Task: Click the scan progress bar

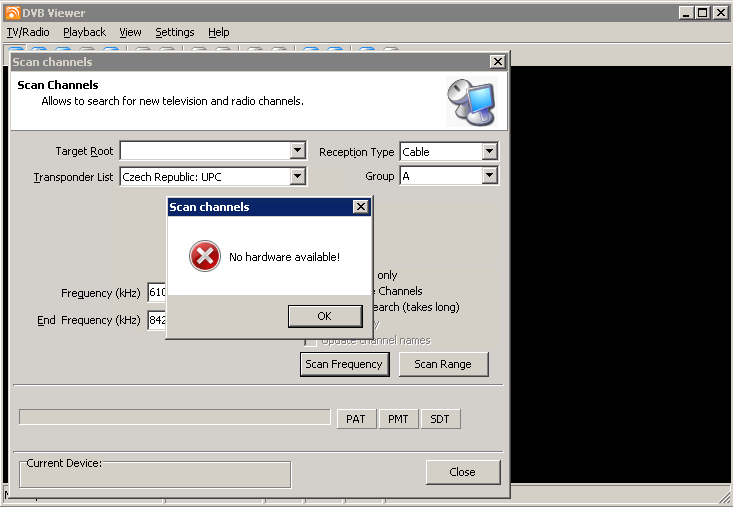Action: pos(174,417)
